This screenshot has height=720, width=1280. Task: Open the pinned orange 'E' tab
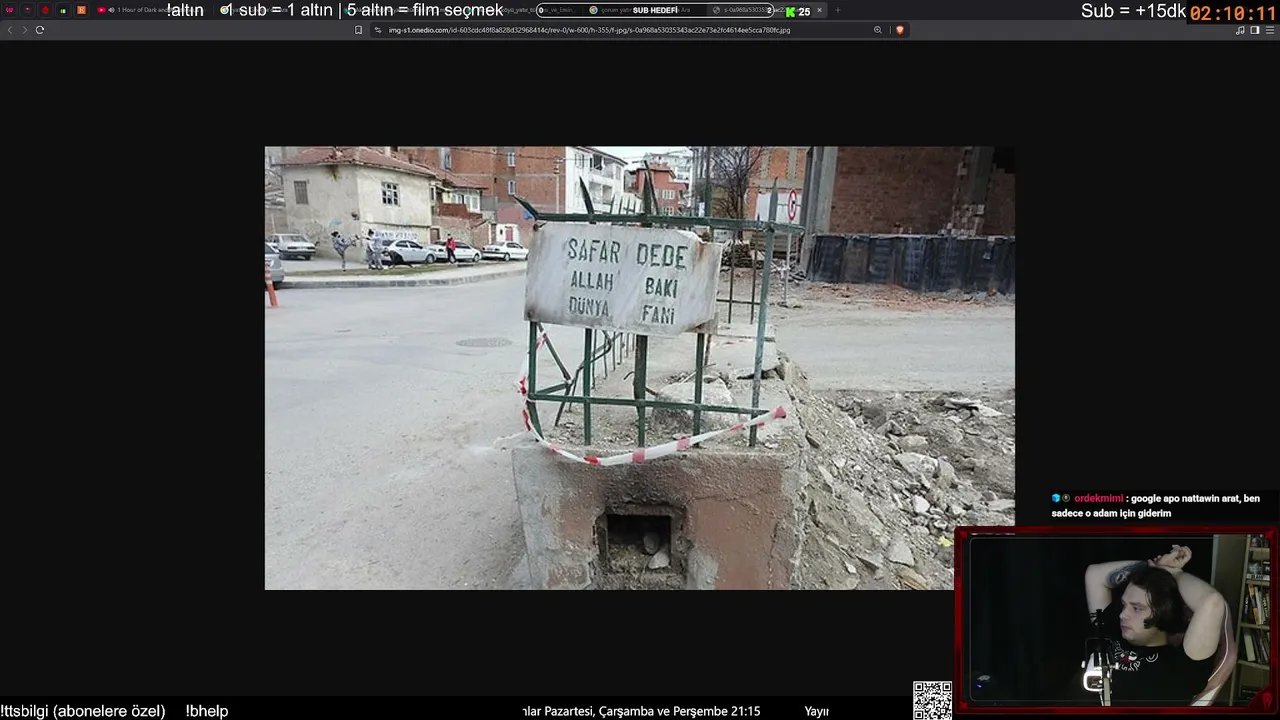coord(81,10)
